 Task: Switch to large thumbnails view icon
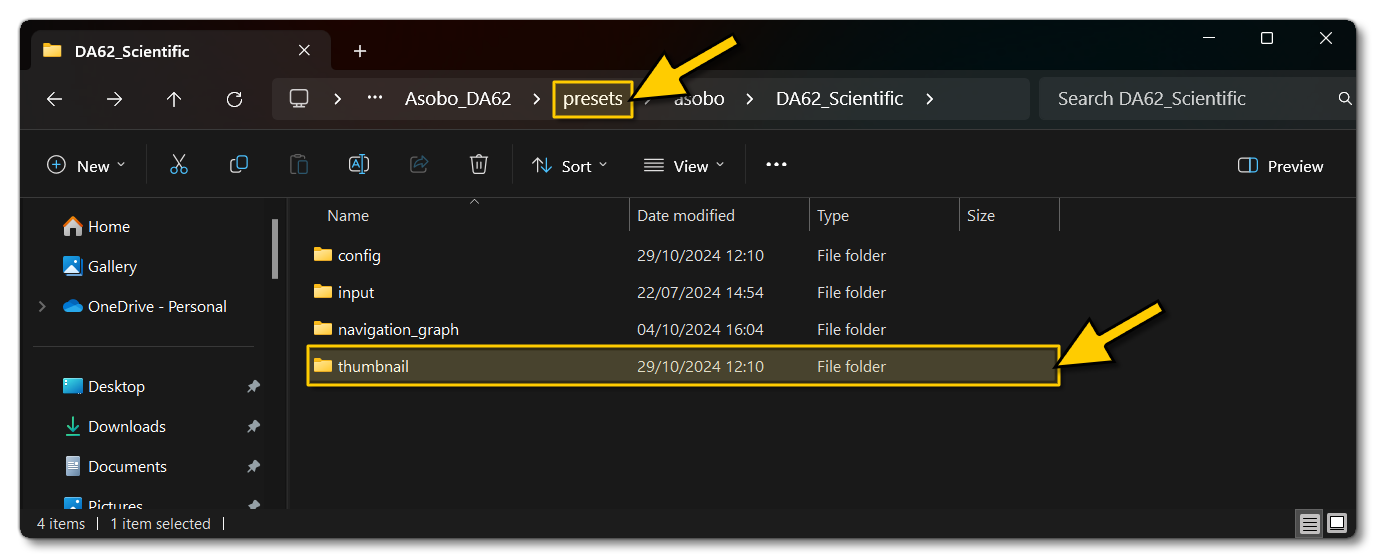1337,523
